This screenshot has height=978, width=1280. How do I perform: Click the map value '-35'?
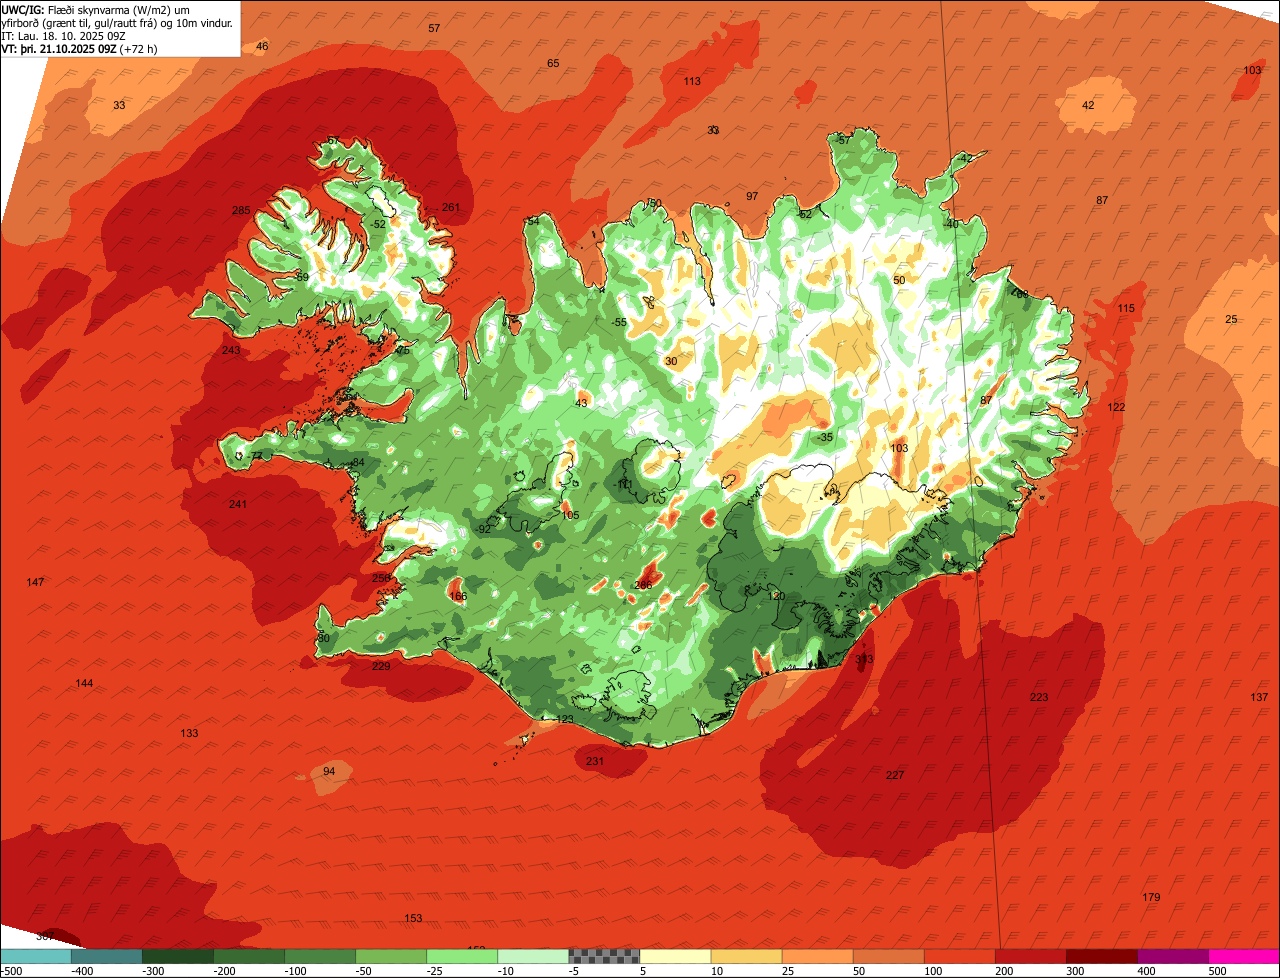click(x=824, y=437)
